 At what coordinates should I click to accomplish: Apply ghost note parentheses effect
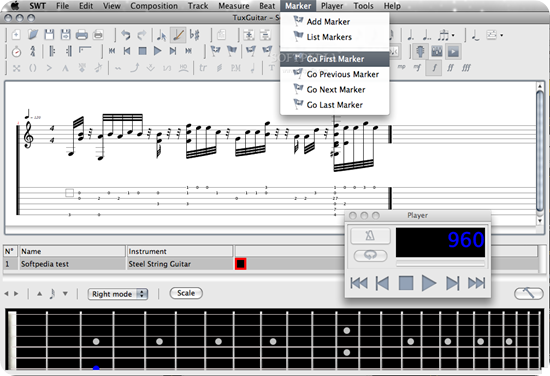[33, 68]
